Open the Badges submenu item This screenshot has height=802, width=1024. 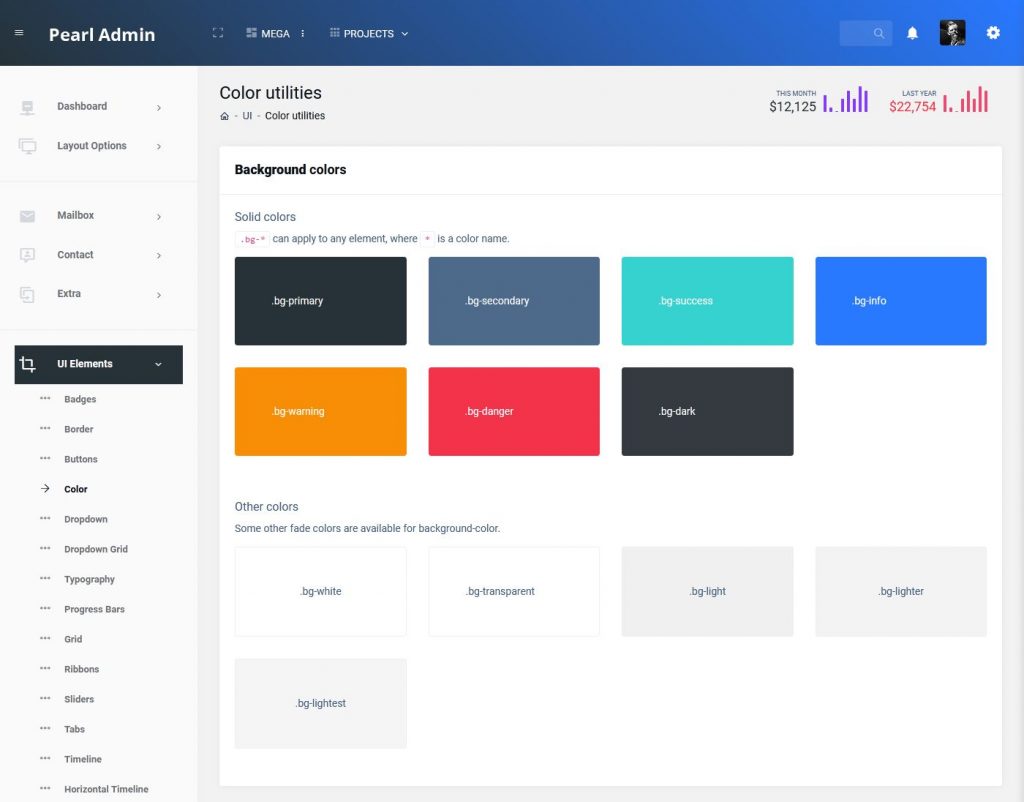80,399
